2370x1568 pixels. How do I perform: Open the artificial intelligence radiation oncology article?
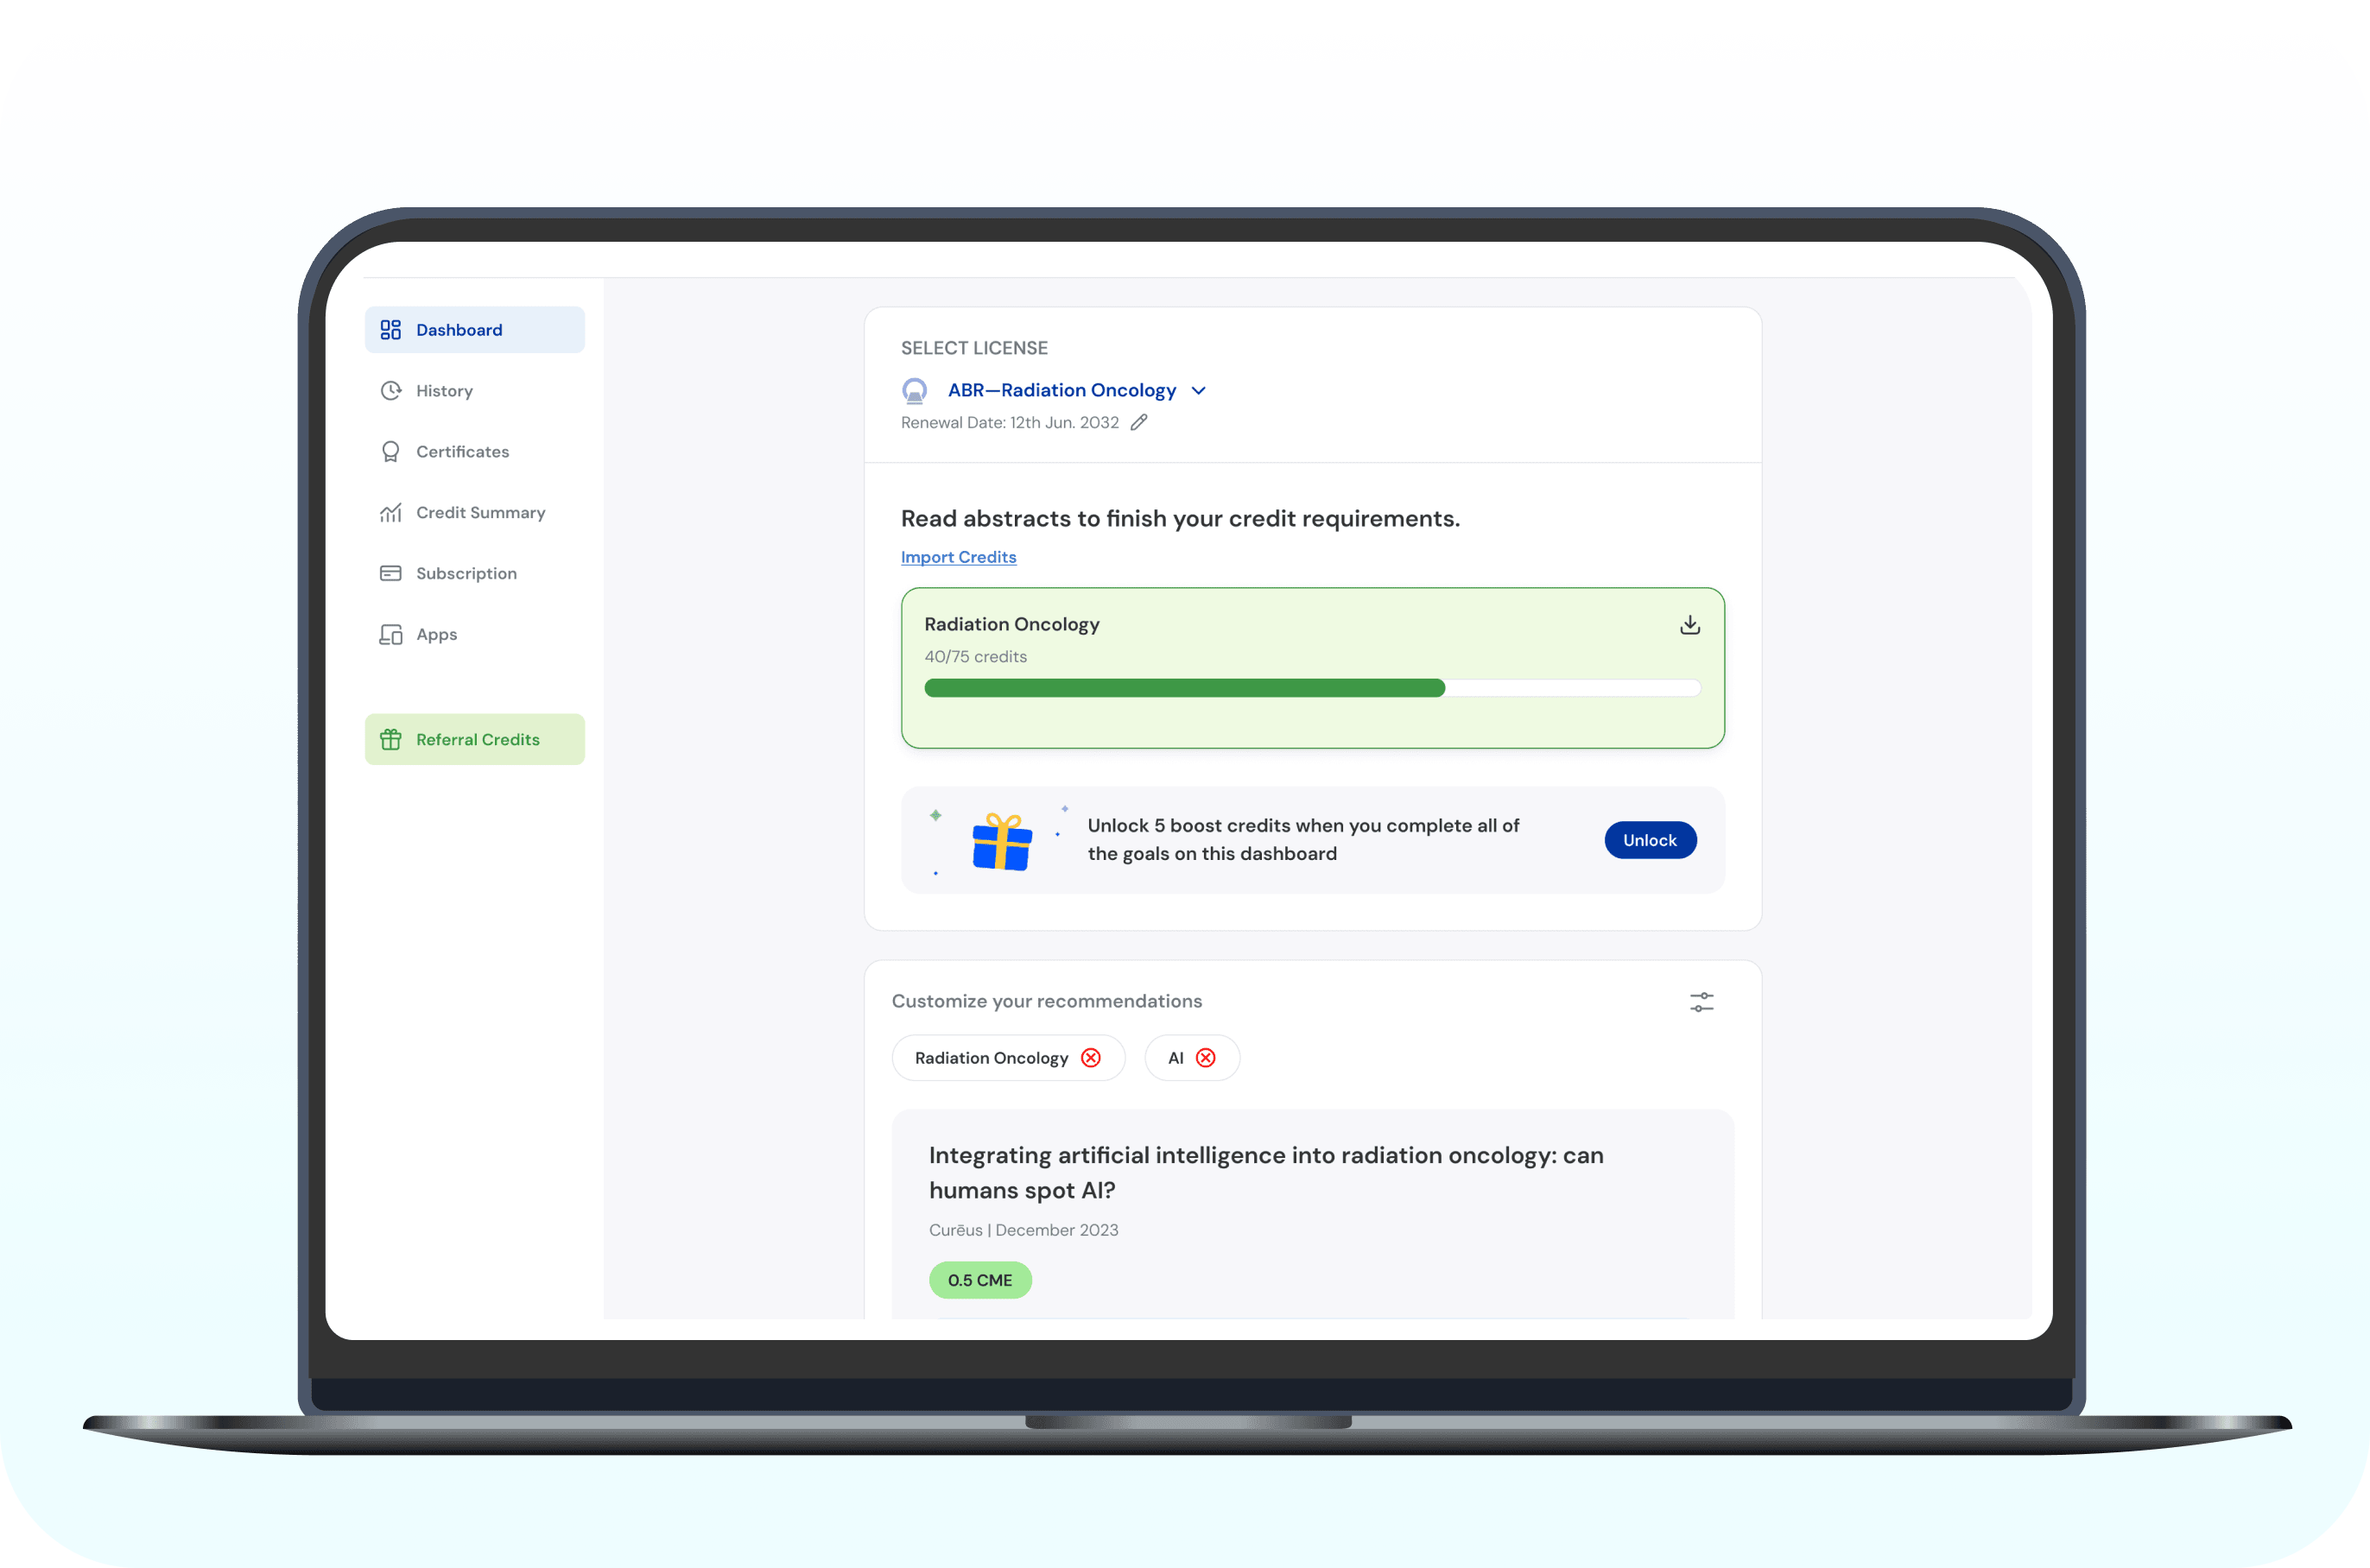(x=1265, y=1172)
